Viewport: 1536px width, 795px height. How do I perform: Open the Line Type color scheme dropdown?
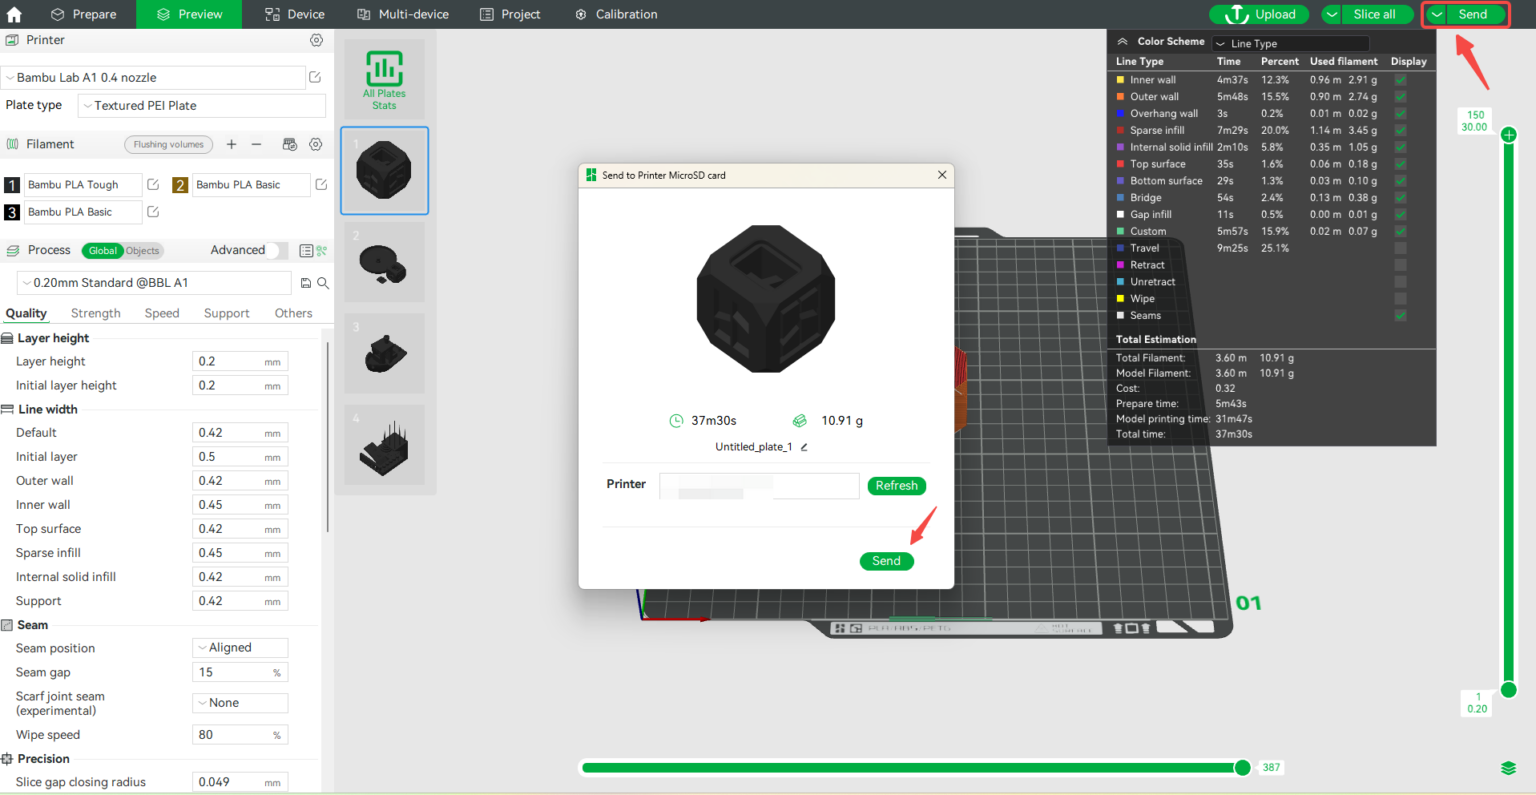(x=1290, y=43)
